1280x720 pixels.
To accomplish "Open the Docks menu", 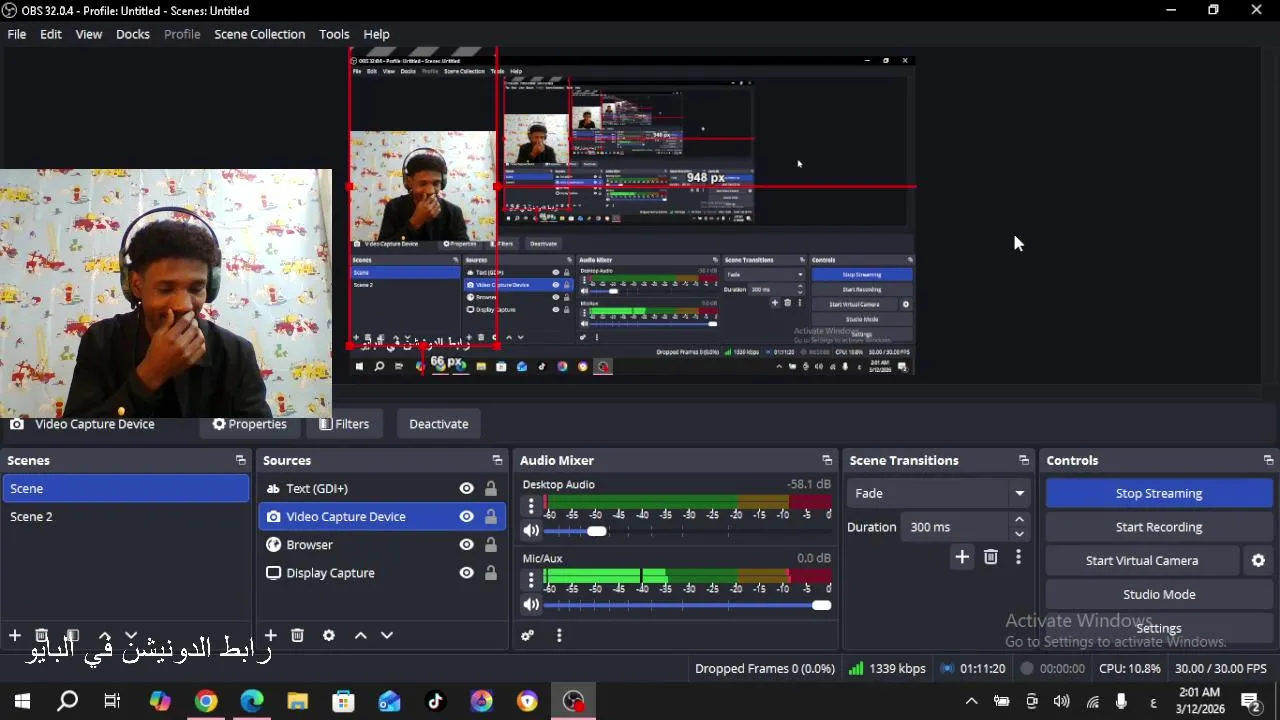I will 133,34.
